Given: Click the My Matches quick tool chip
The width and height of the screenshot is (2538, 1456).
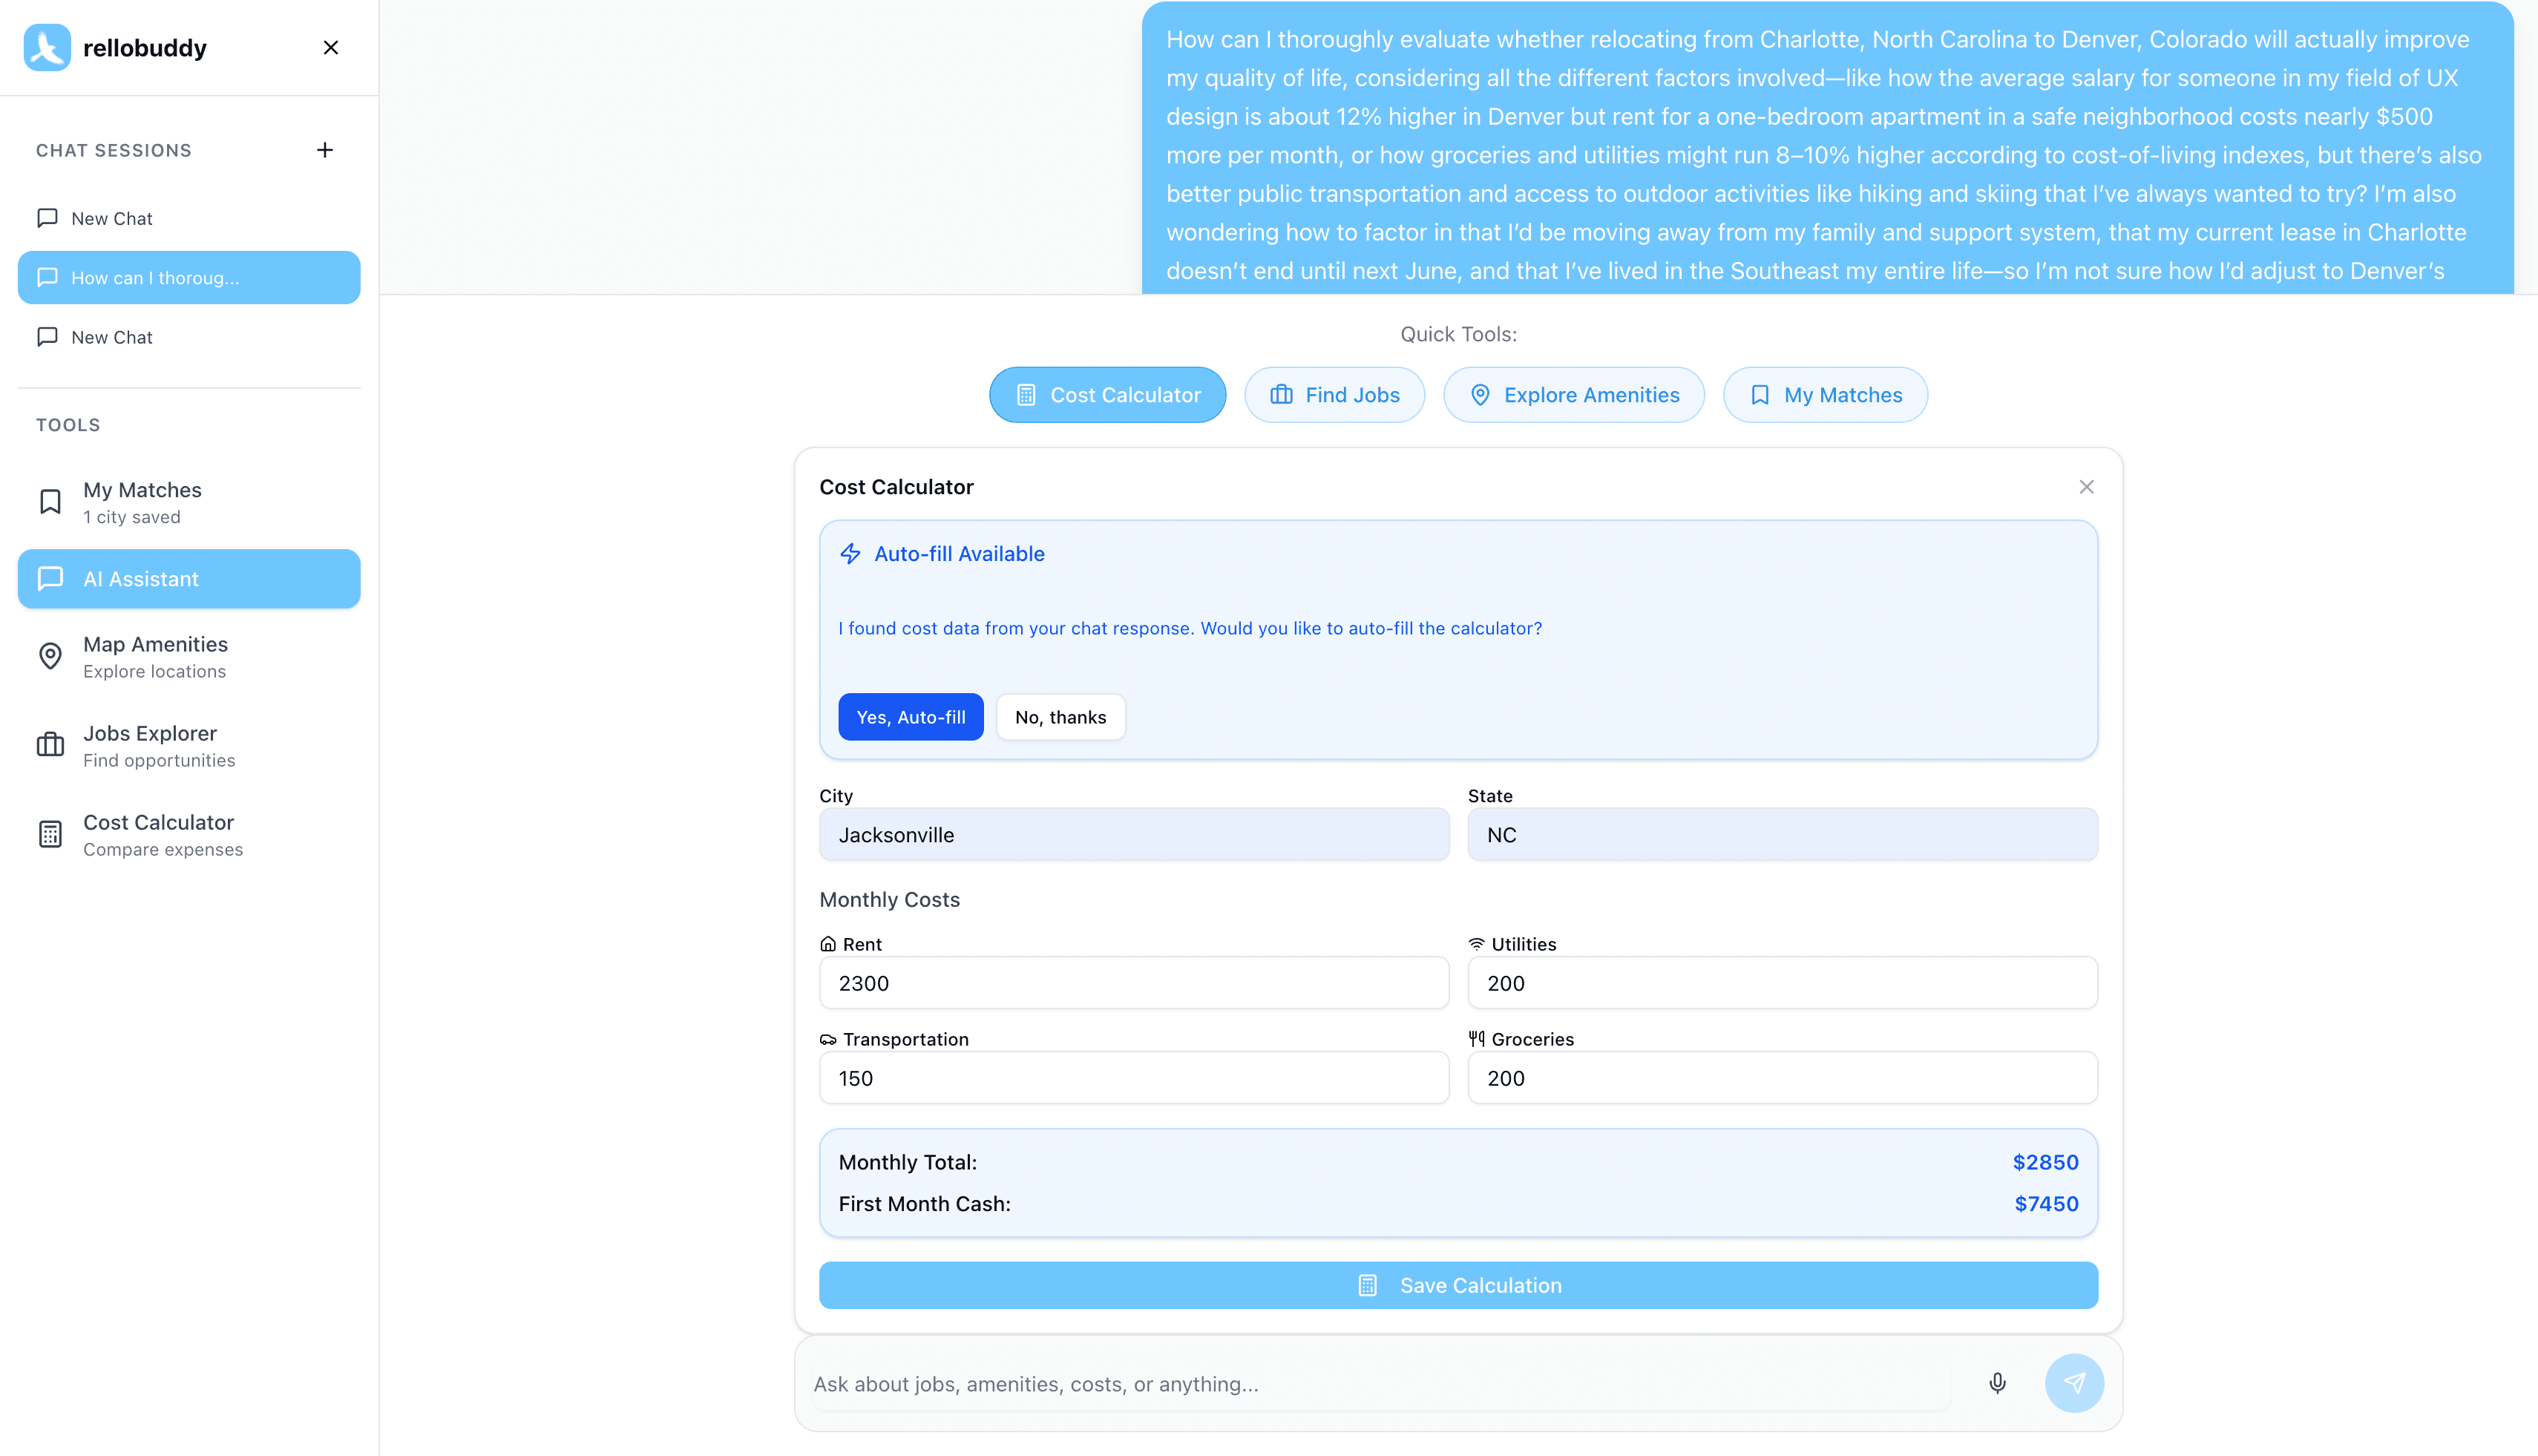Looking at the screenshot, I should click(x=1825, y=395).
